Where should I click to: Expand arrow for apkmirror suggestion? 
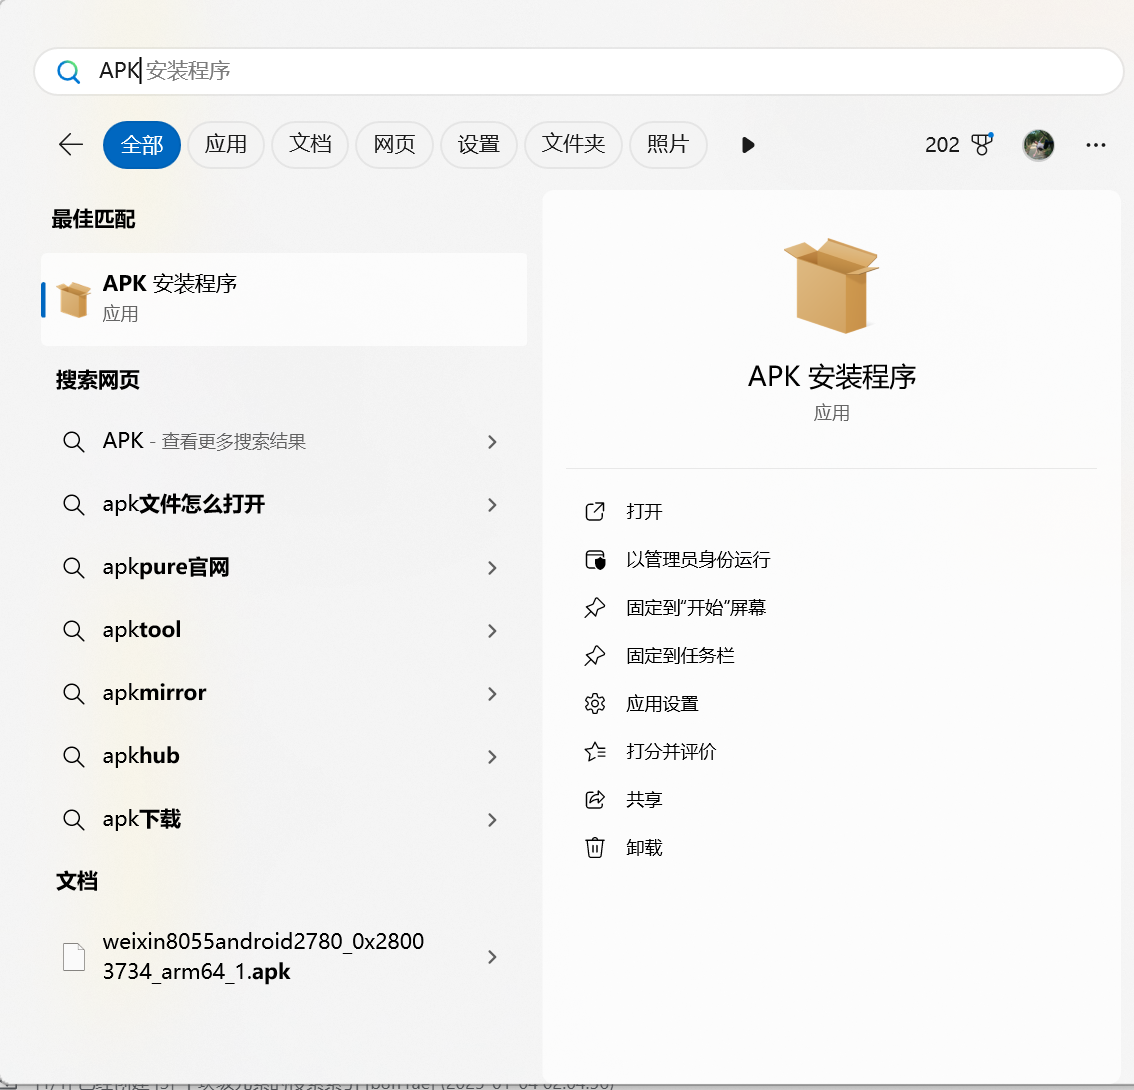tap(493, 694)
